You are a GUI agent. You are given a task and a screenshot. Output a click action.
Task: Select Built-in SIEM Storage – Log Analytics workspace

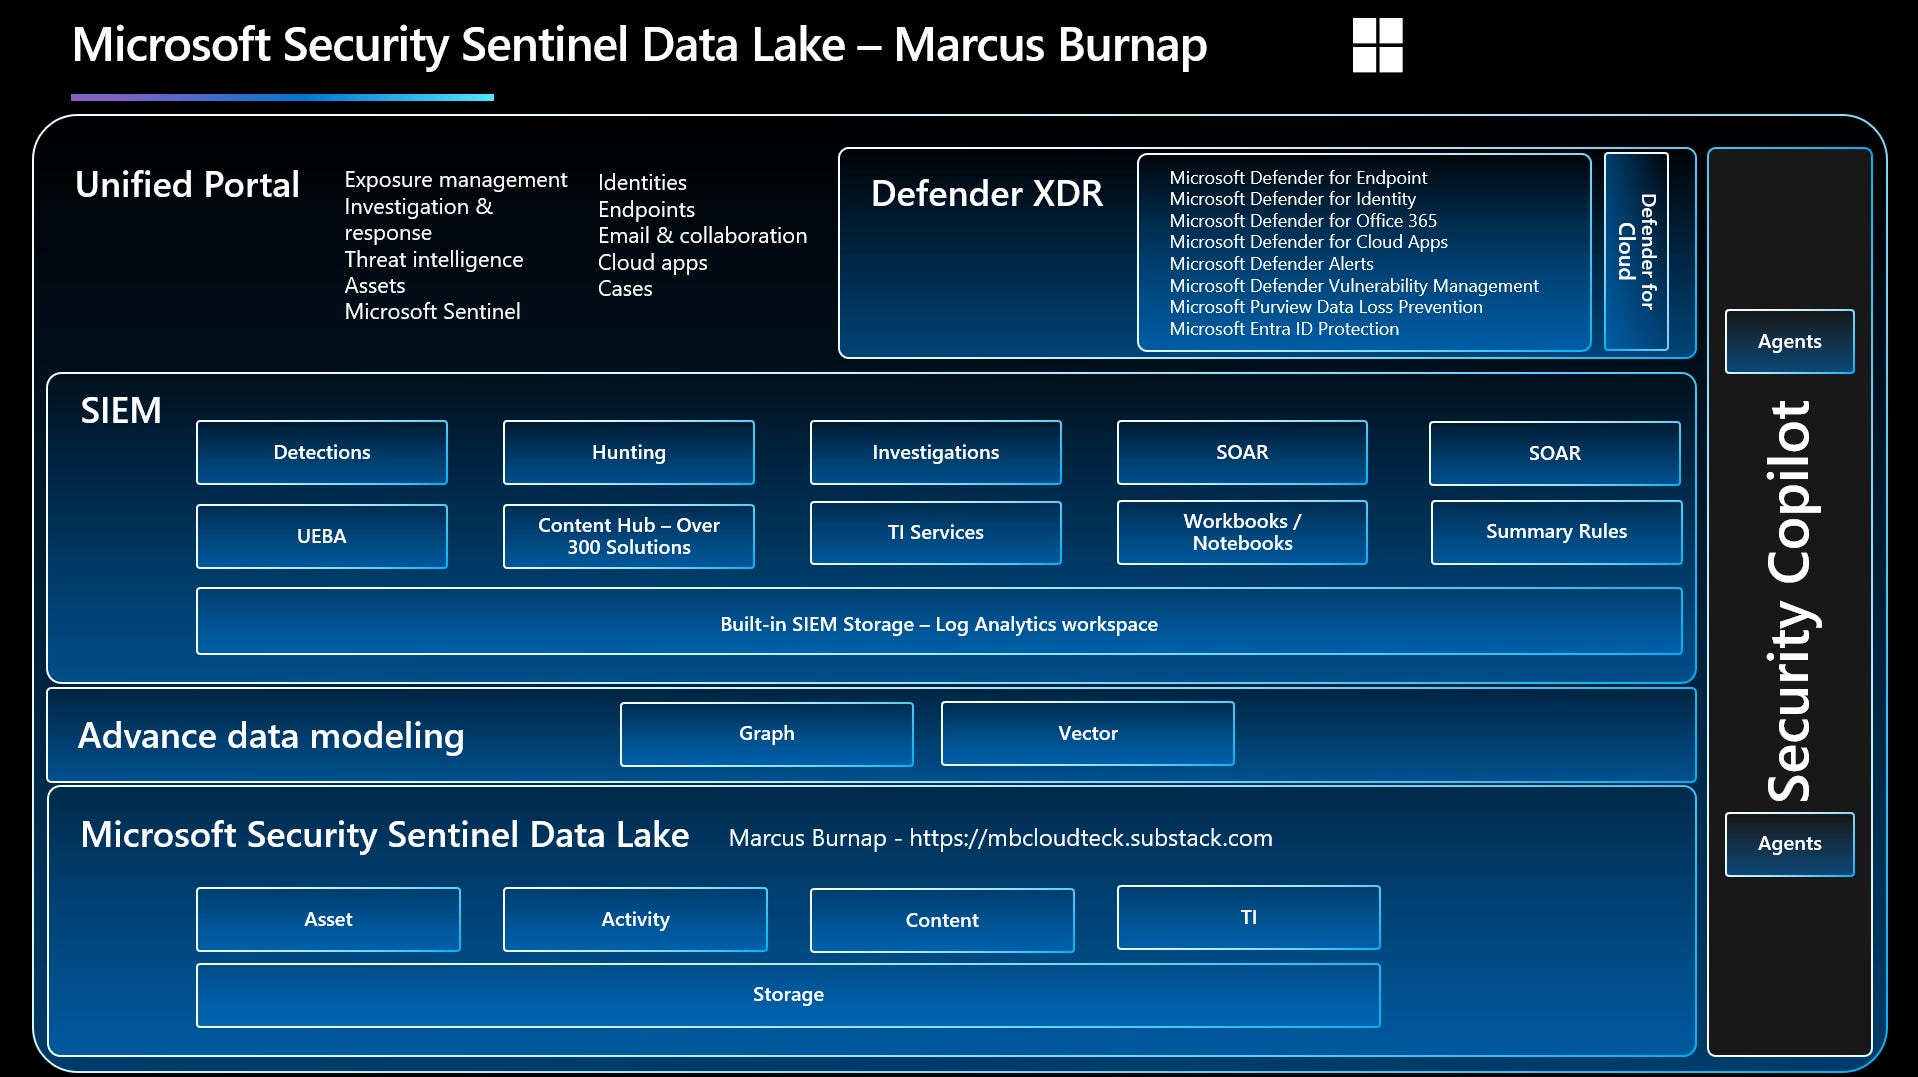(x=939, y=621)
